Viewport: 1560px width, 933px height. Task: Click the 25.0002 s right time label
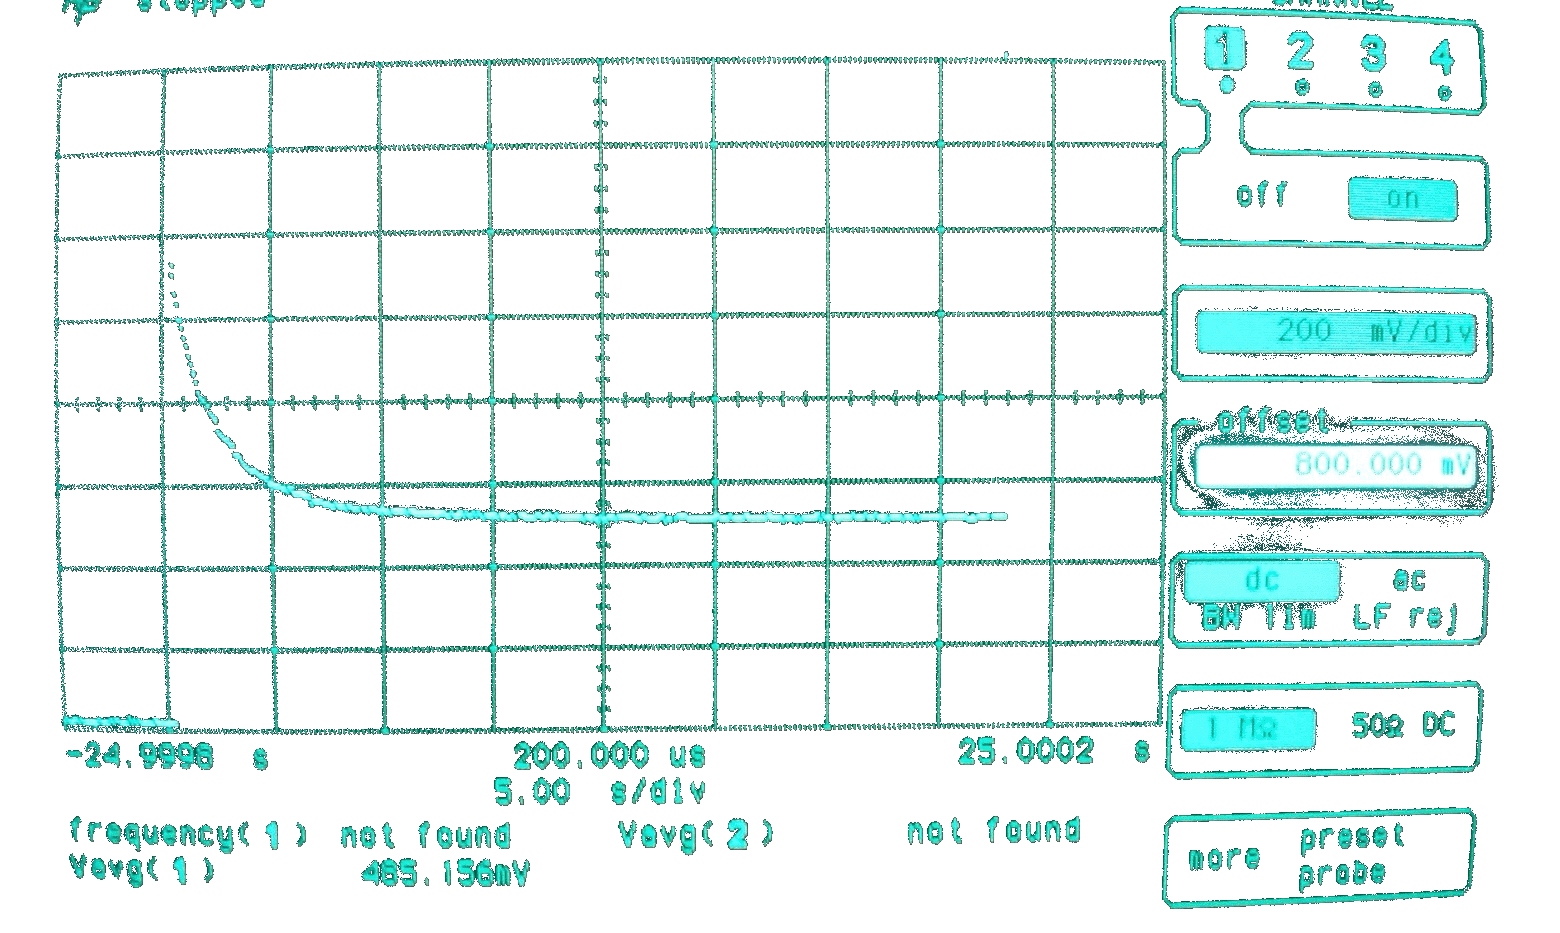coord(1054,751)
